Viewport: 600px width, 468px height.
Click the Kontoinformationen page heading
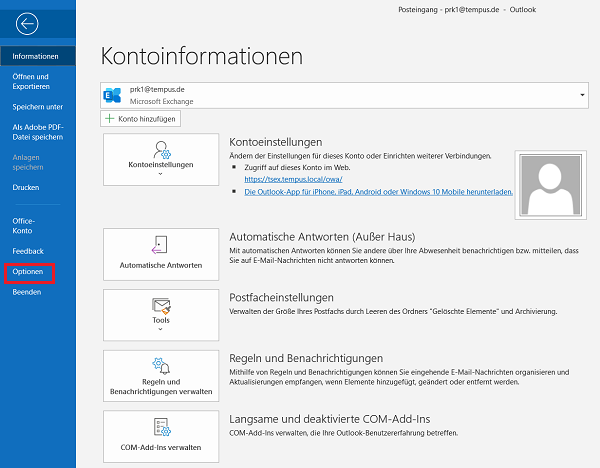202,56
